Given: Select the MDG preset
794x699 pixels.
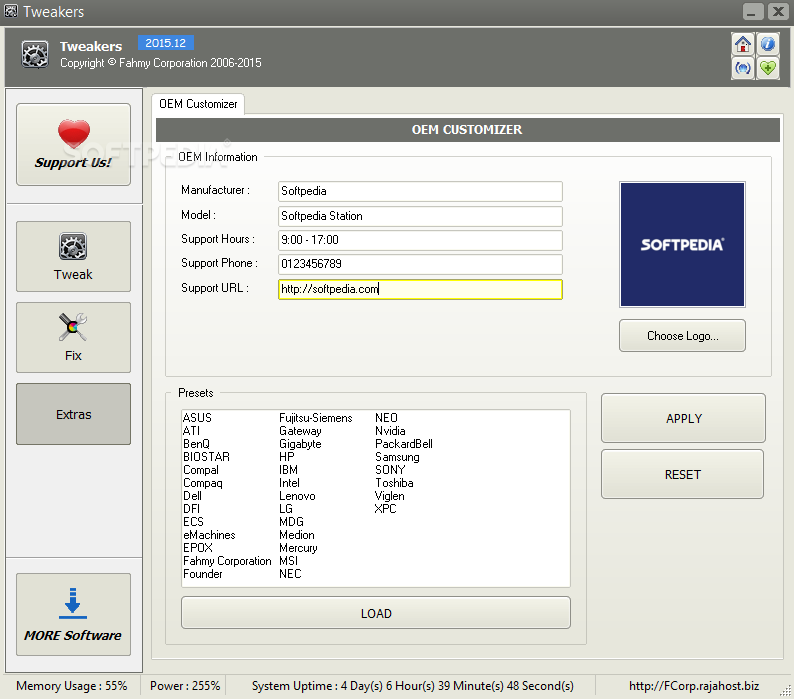Looking at the screenshot, I should coord(291,522).
